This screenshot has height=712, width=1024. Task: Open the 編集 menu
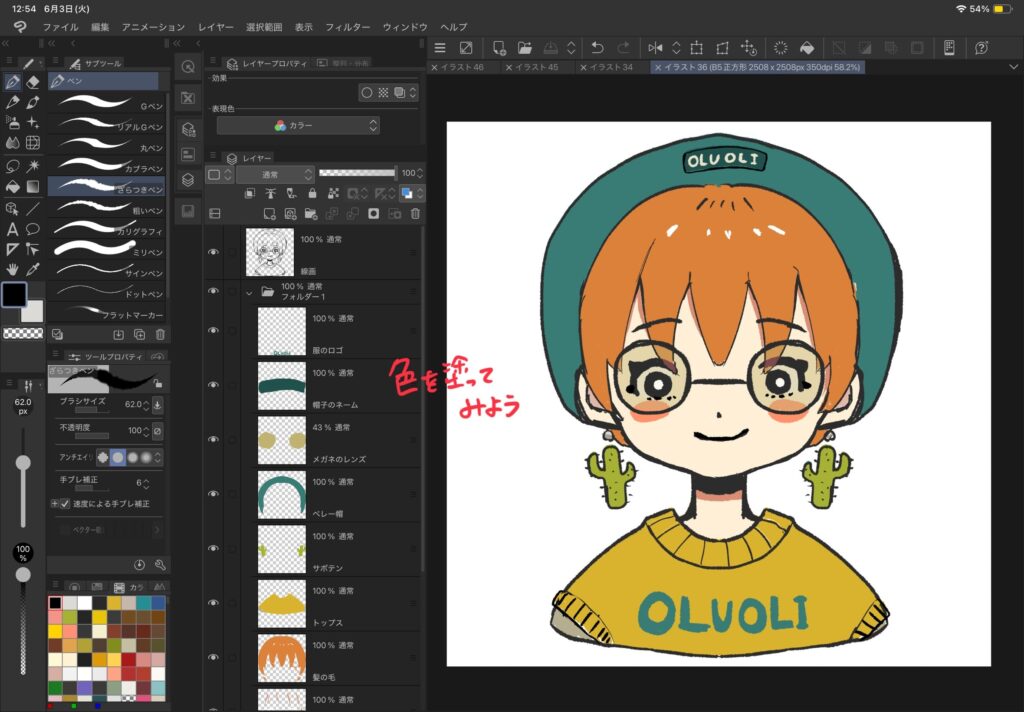tap(100, 27)
